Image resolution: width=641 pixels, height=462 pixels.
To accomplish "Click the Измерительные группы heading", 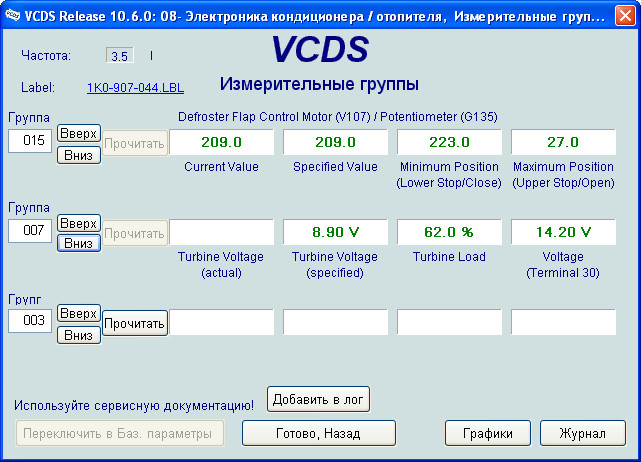I will pyautogui.click(x=319, y=84).
